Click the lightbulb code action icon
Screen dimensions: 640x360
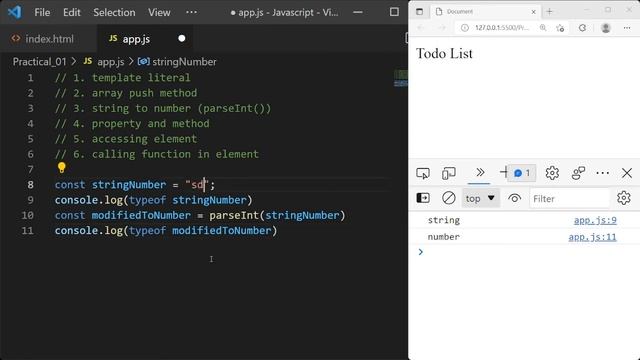pos(62,167)
